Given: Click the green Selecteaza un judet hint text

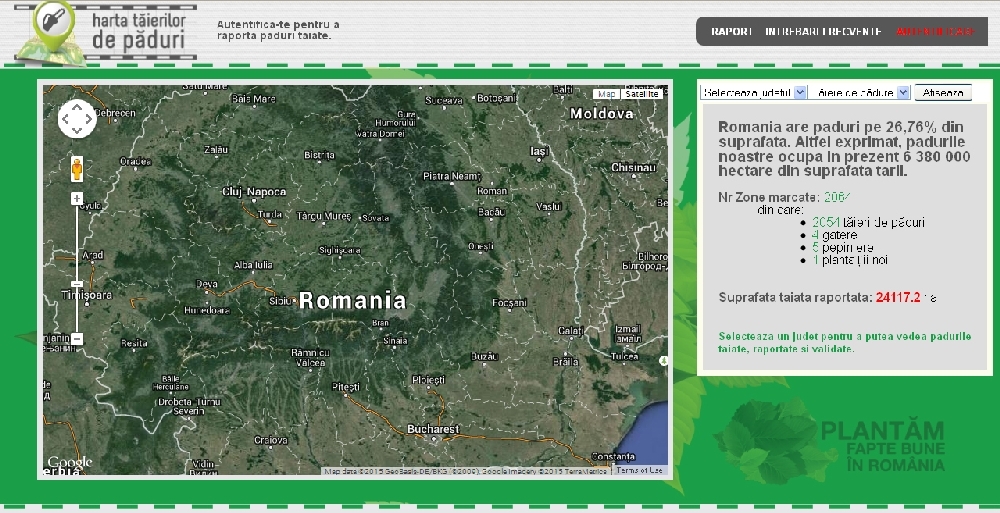Looking at the screenshot, I should 844,343.
